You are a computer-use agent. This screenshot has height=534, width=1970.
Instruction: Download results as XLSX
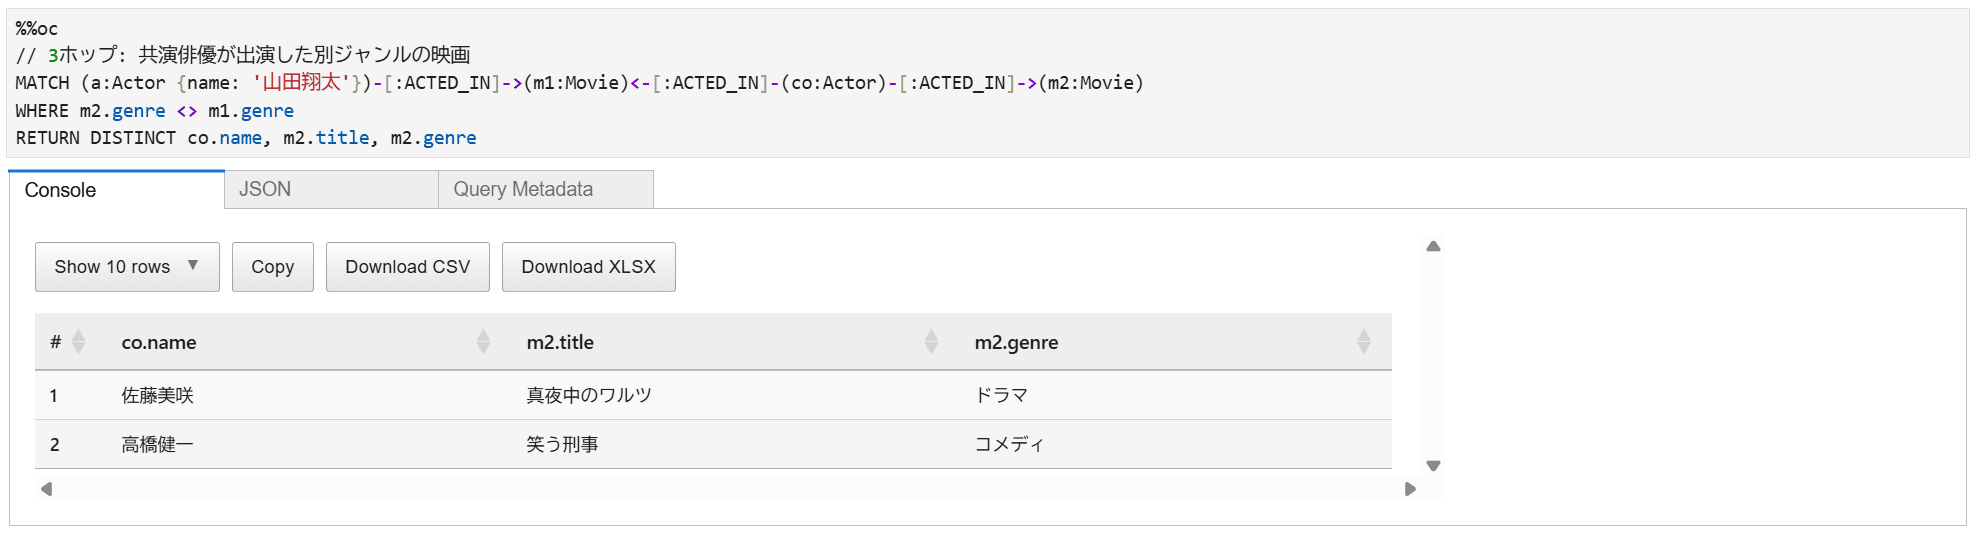[x=589, y=267]
